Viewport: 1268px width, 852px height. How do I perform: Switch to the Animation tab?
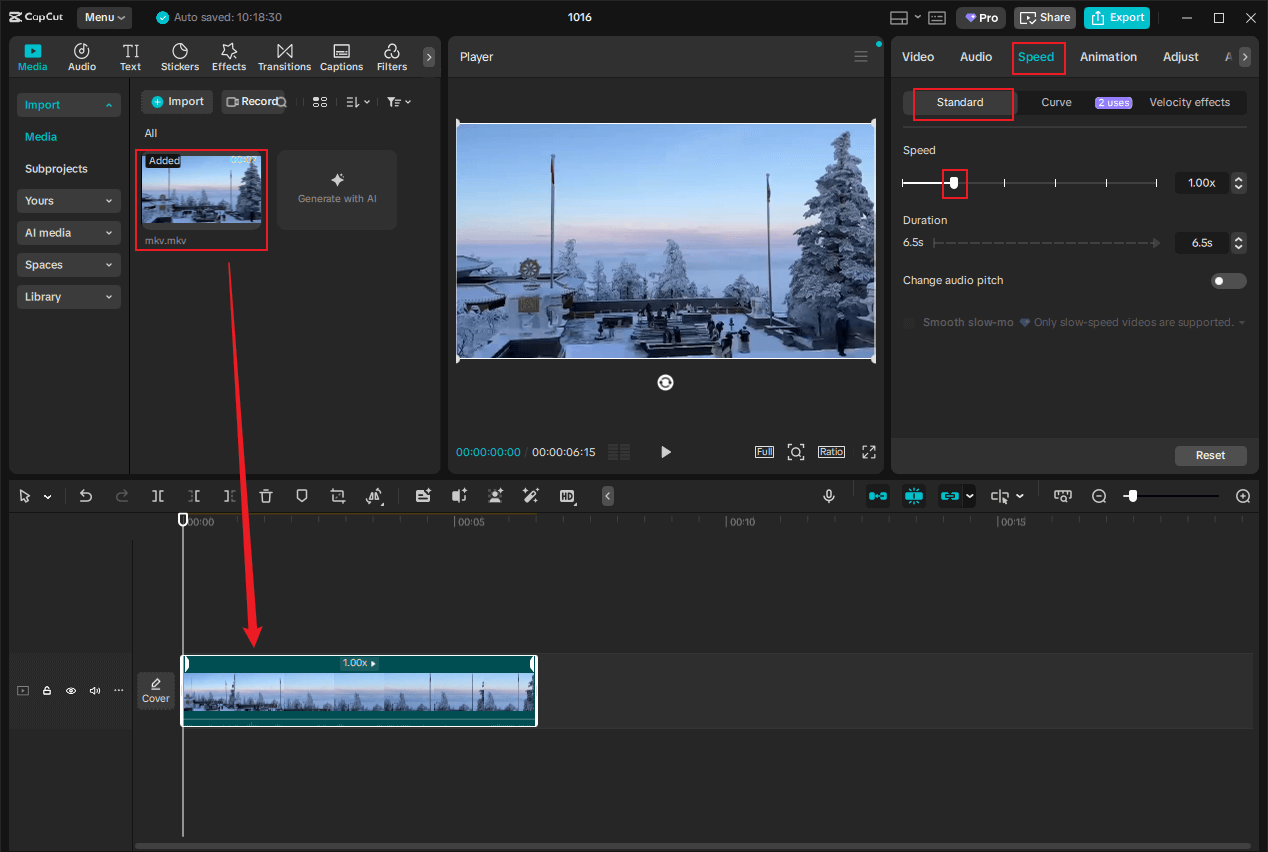point(1108,57)
